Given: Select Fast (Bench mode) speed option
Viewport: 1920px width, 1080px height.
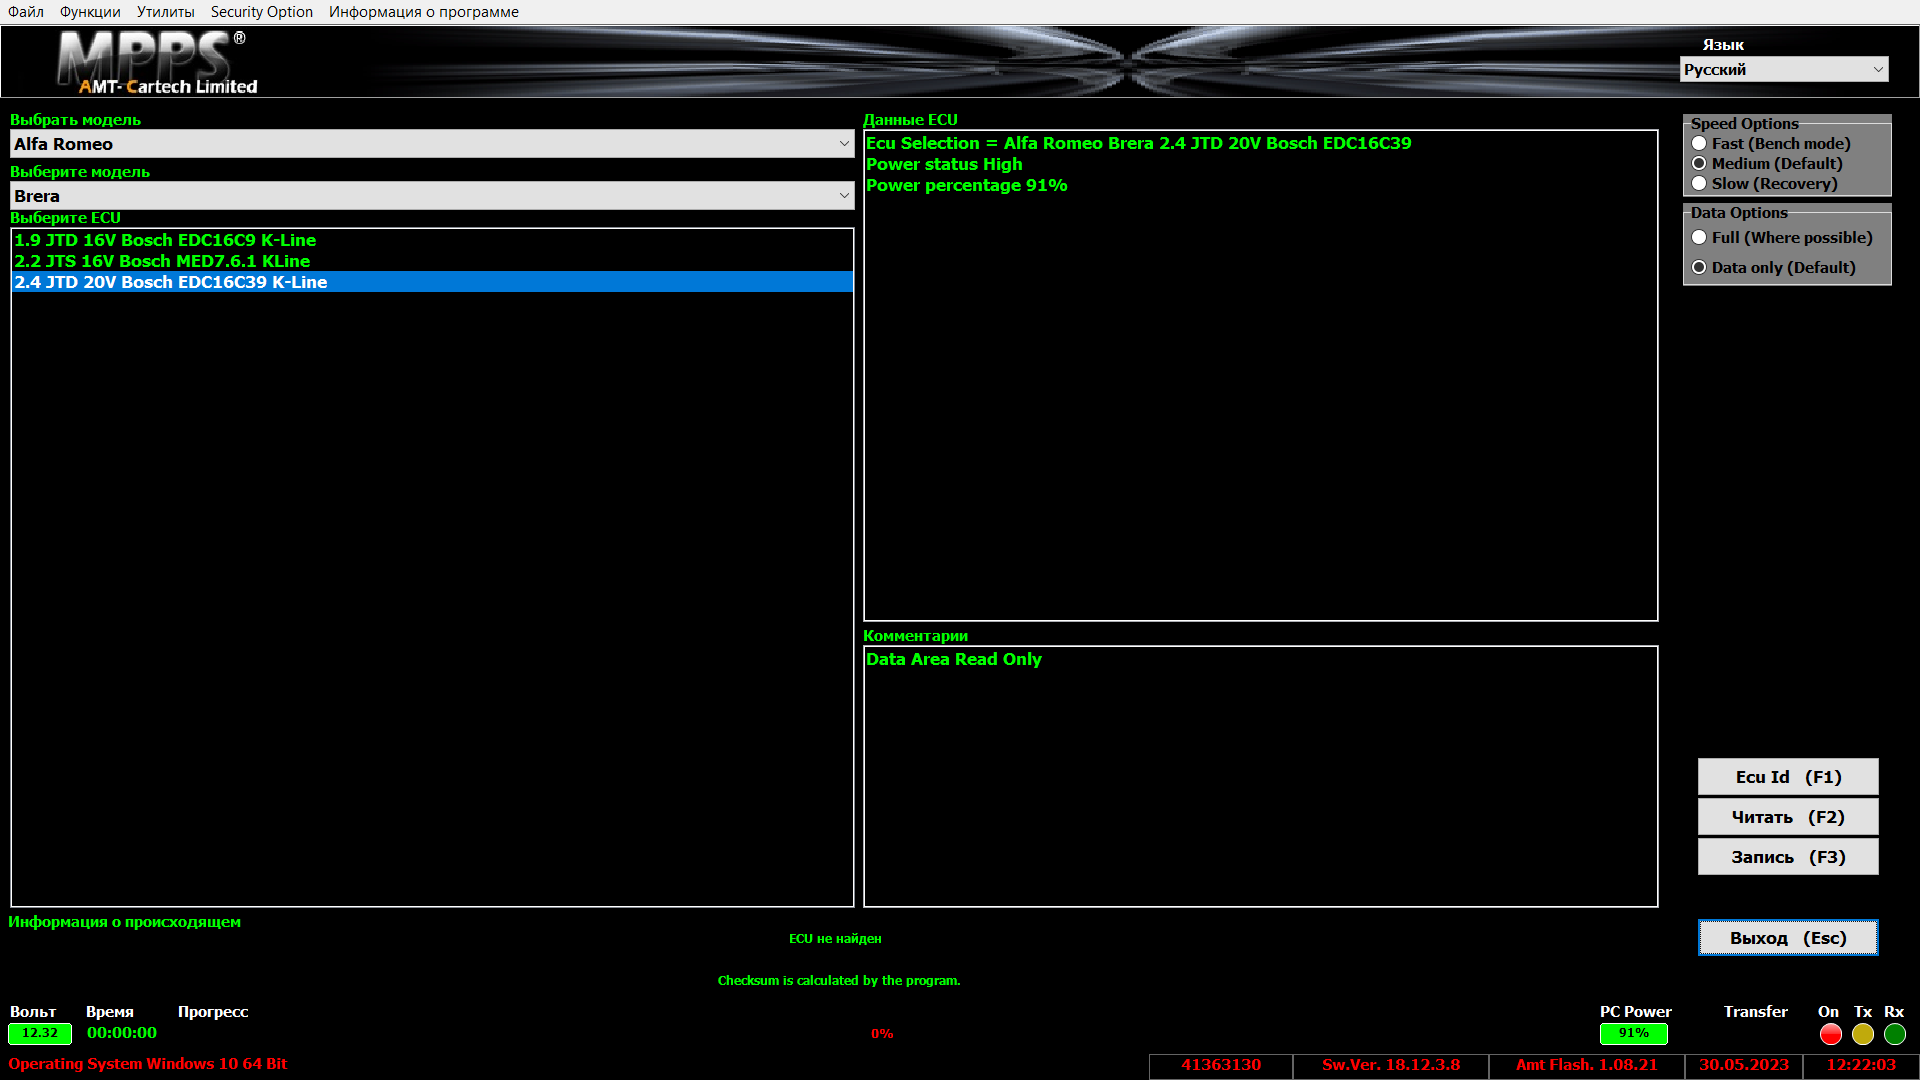Looking at the screenshot, I should coord(1699,144).
